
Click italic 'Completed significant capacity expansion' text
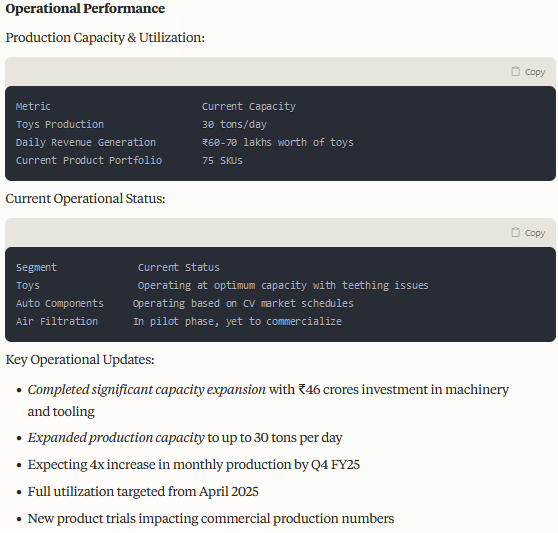pos(147,390)
